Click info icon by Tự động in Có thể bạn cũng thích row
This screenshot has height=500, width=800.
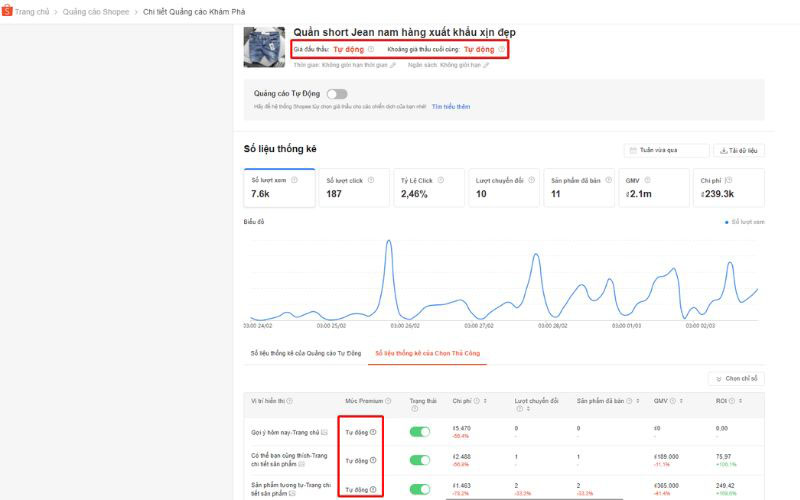click(x=373, y=460)
